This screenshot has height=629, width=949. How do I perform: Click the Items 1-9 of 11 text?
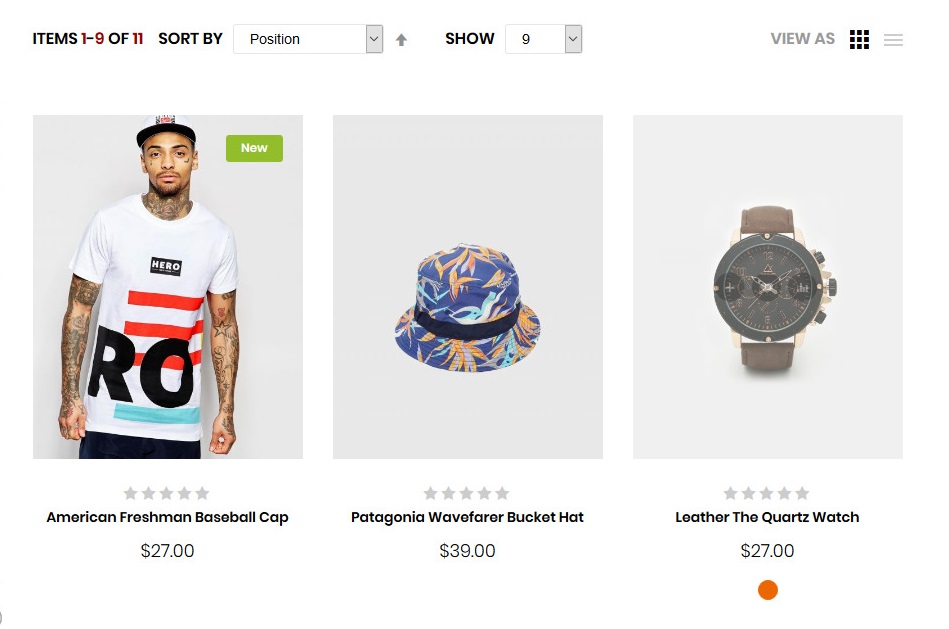(x=87, y=39)
